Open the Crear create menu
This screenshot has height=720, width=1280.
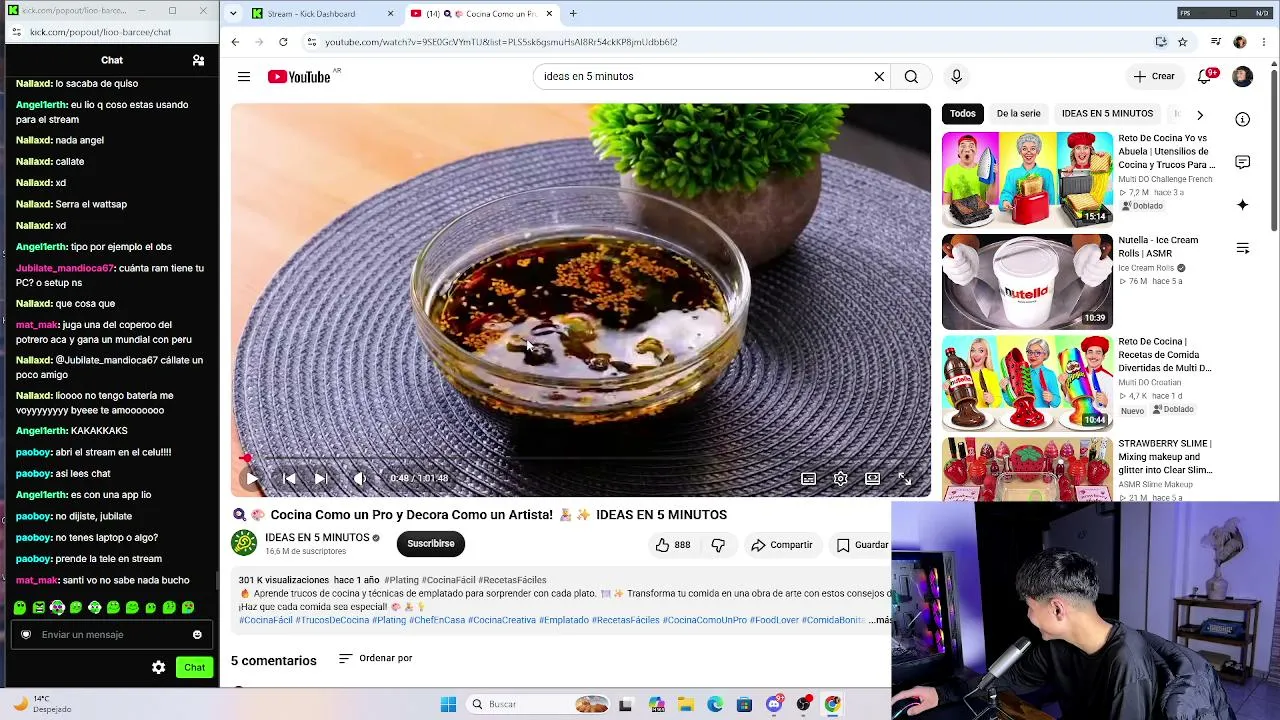click(x=1154, y=76)
